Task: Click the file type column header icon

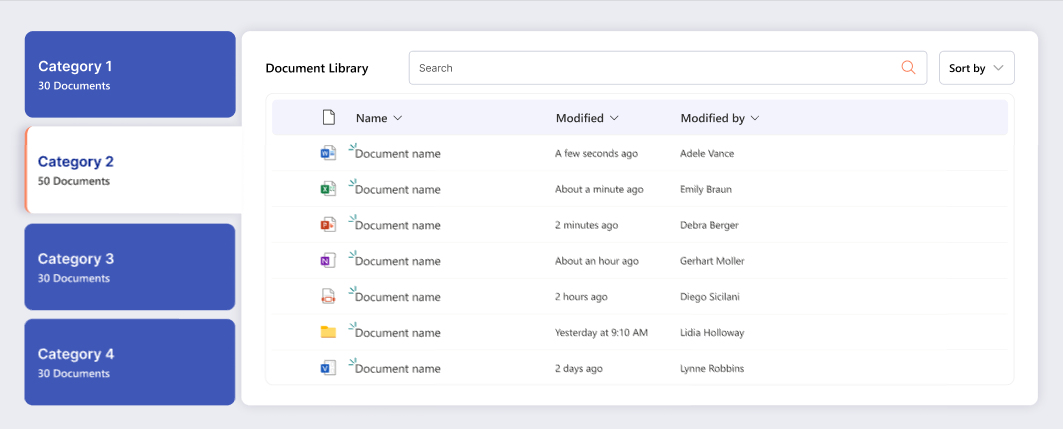Action: pos(328,118)
